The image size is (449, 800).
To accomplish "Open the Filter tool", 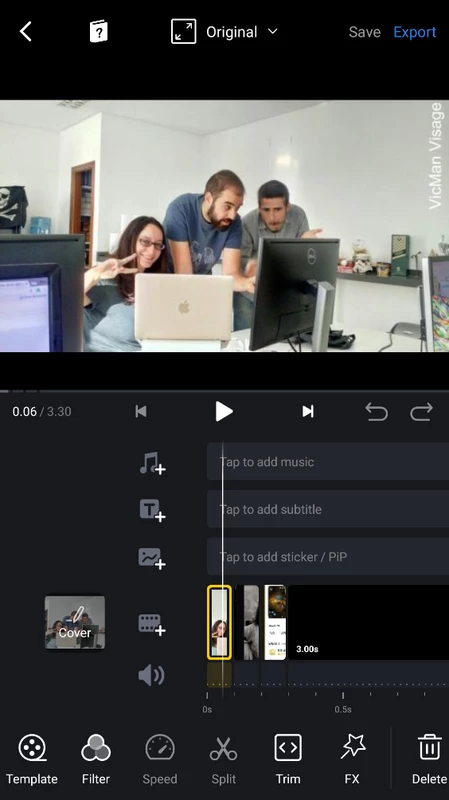I will coord(96,759).
